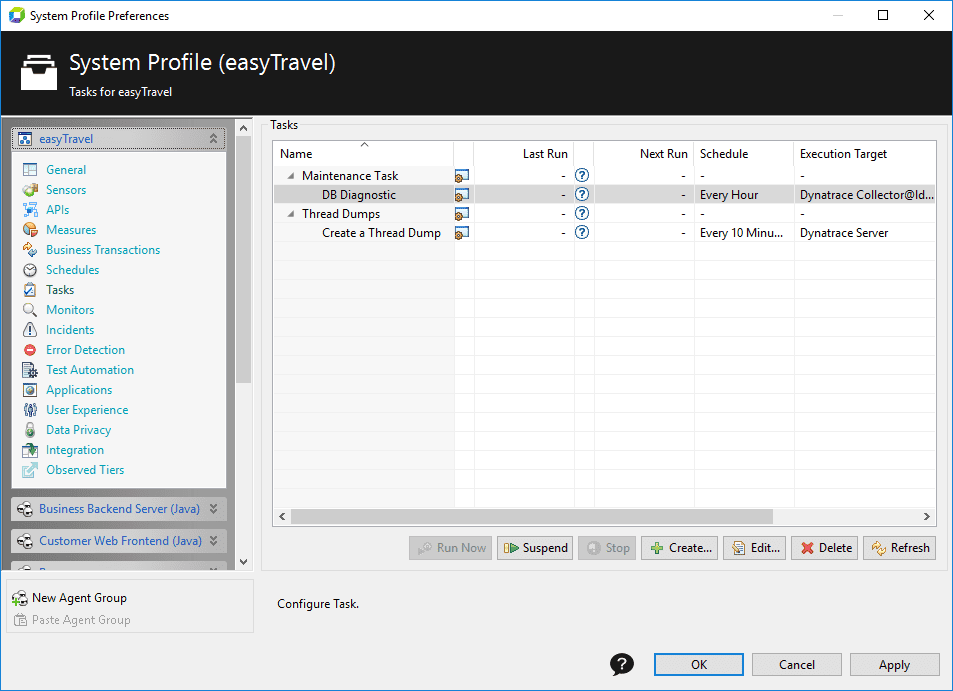Click the Schedules clock icon
The width and height of the screenshot is (953, 691).
point(30,270)
